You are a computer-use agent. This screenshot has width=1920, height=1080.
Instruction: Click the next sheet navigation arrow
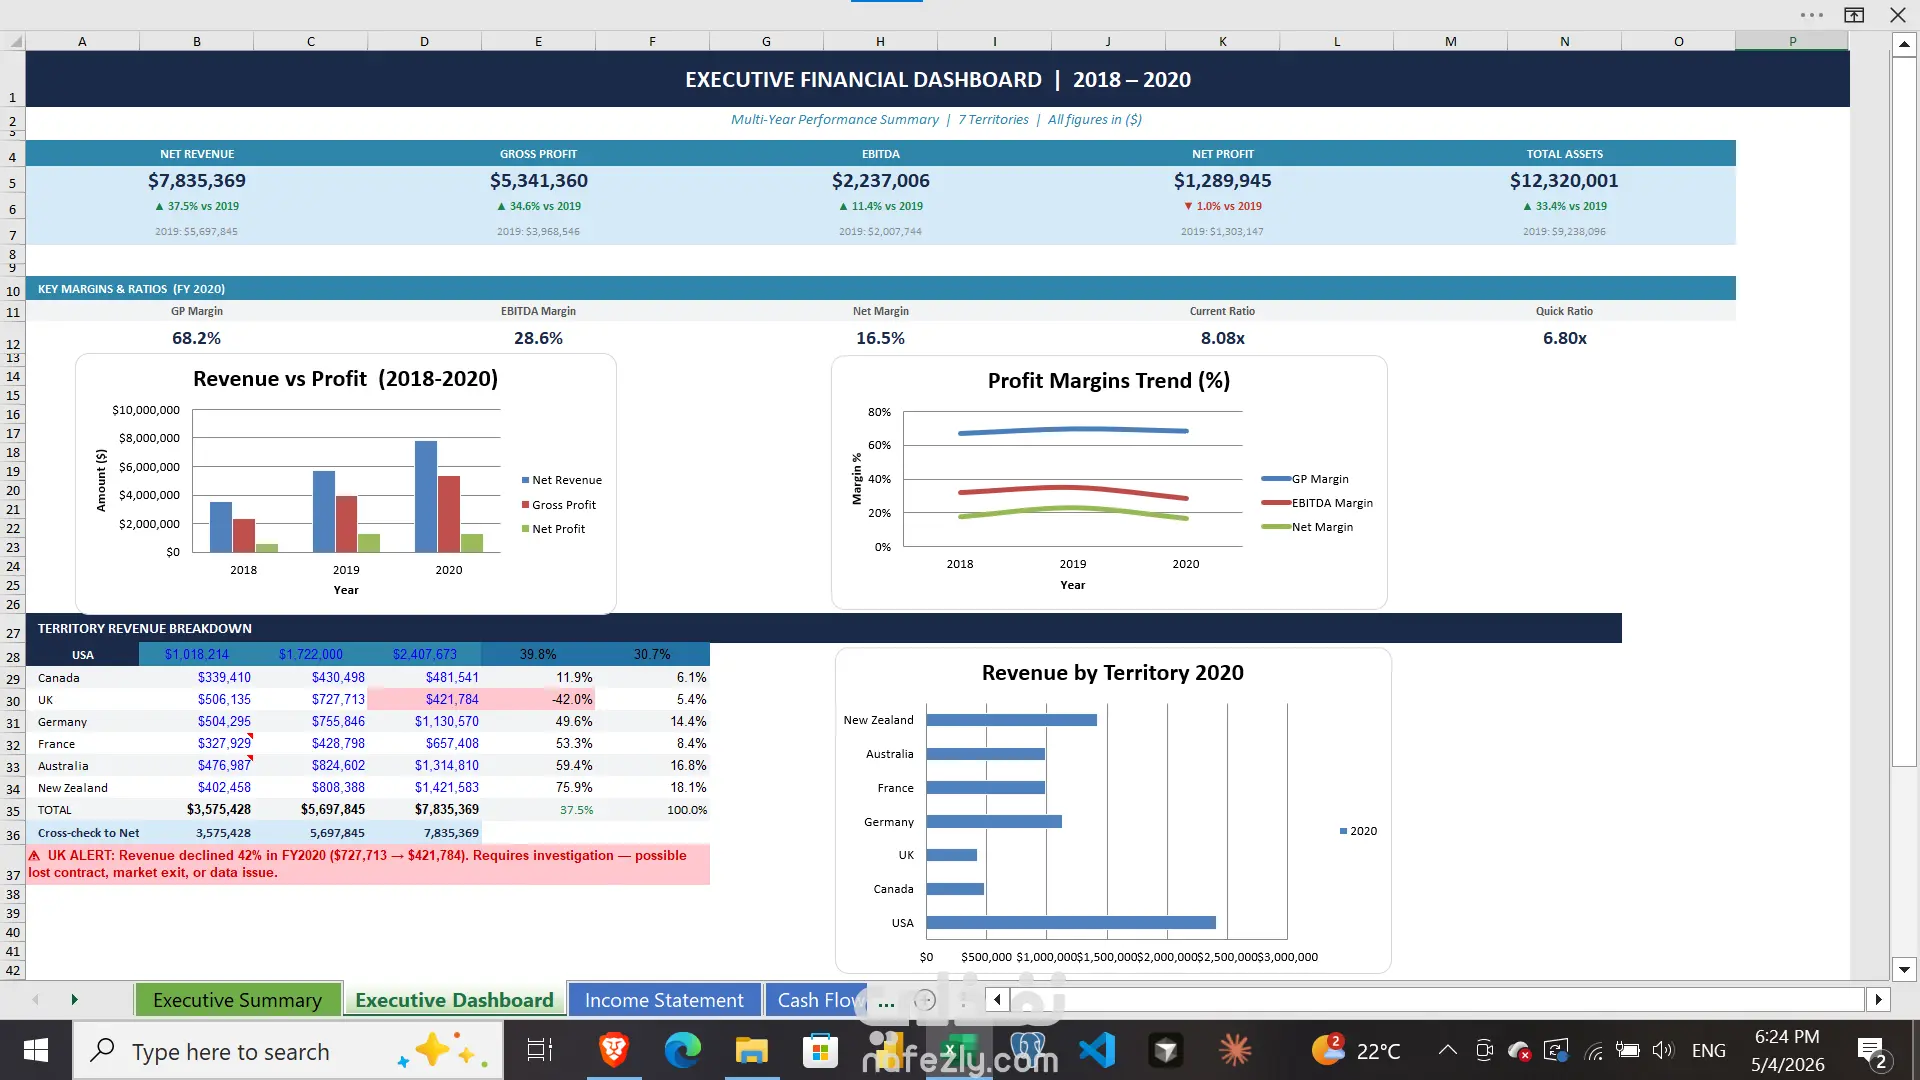pyautogui.click(x=74, y=999)
